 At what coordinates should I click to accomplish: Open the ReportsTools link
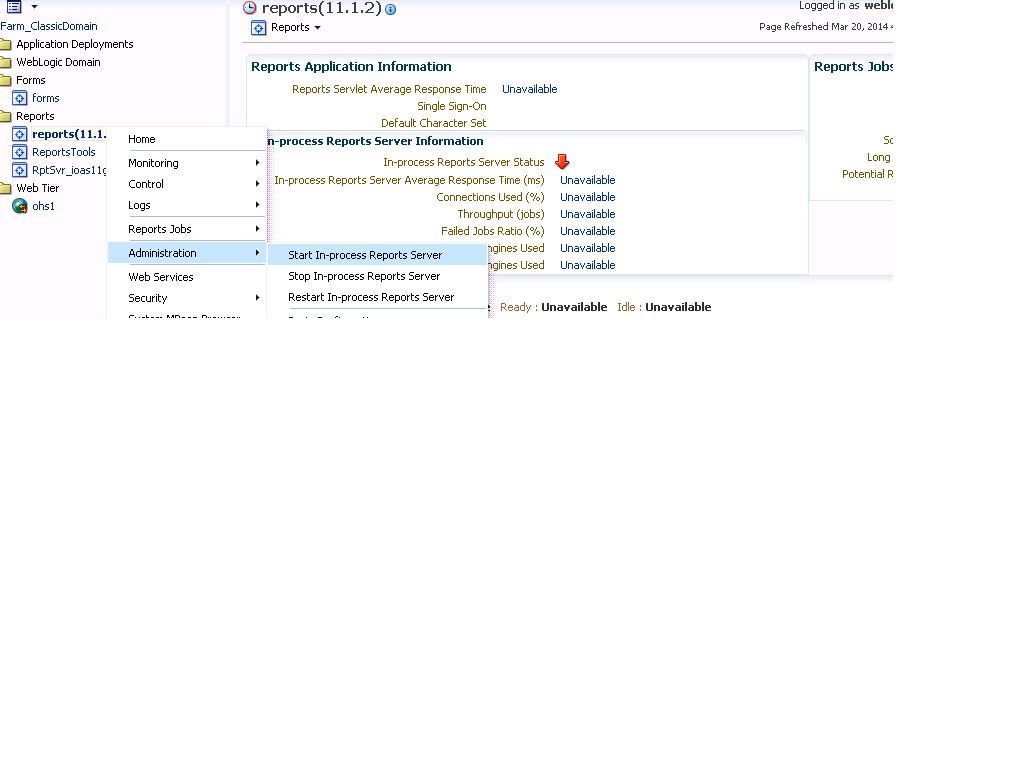(63, 152)
